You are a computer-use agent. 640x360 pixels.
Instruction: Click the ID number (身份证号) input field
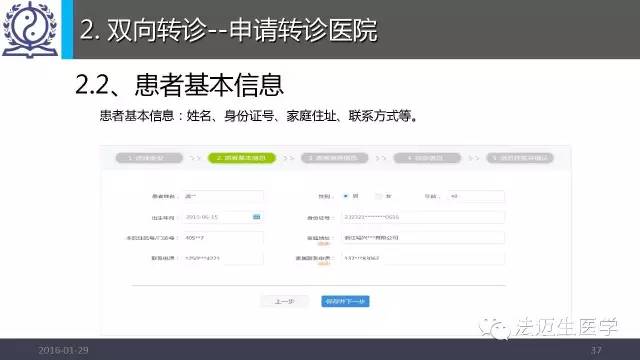423,217
